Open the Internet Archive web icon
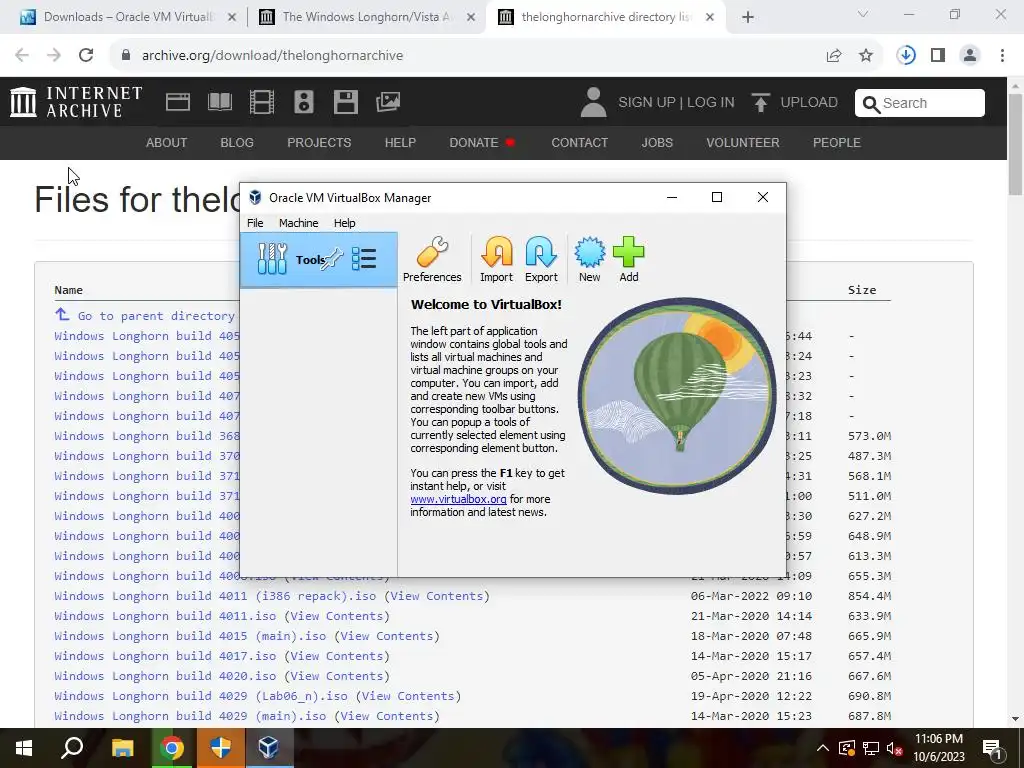This screenshot has height=768, width=1024. [x=178, y=102]
